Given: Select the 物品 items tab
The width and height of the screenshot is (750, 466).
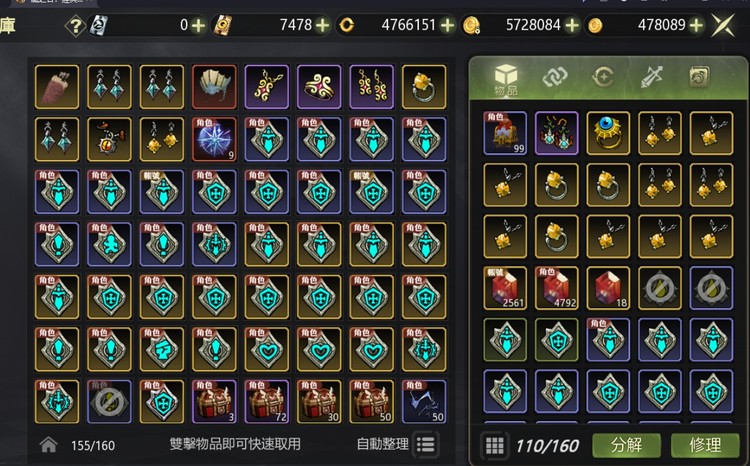Looking at the screenshot, I should click(506, 80).
